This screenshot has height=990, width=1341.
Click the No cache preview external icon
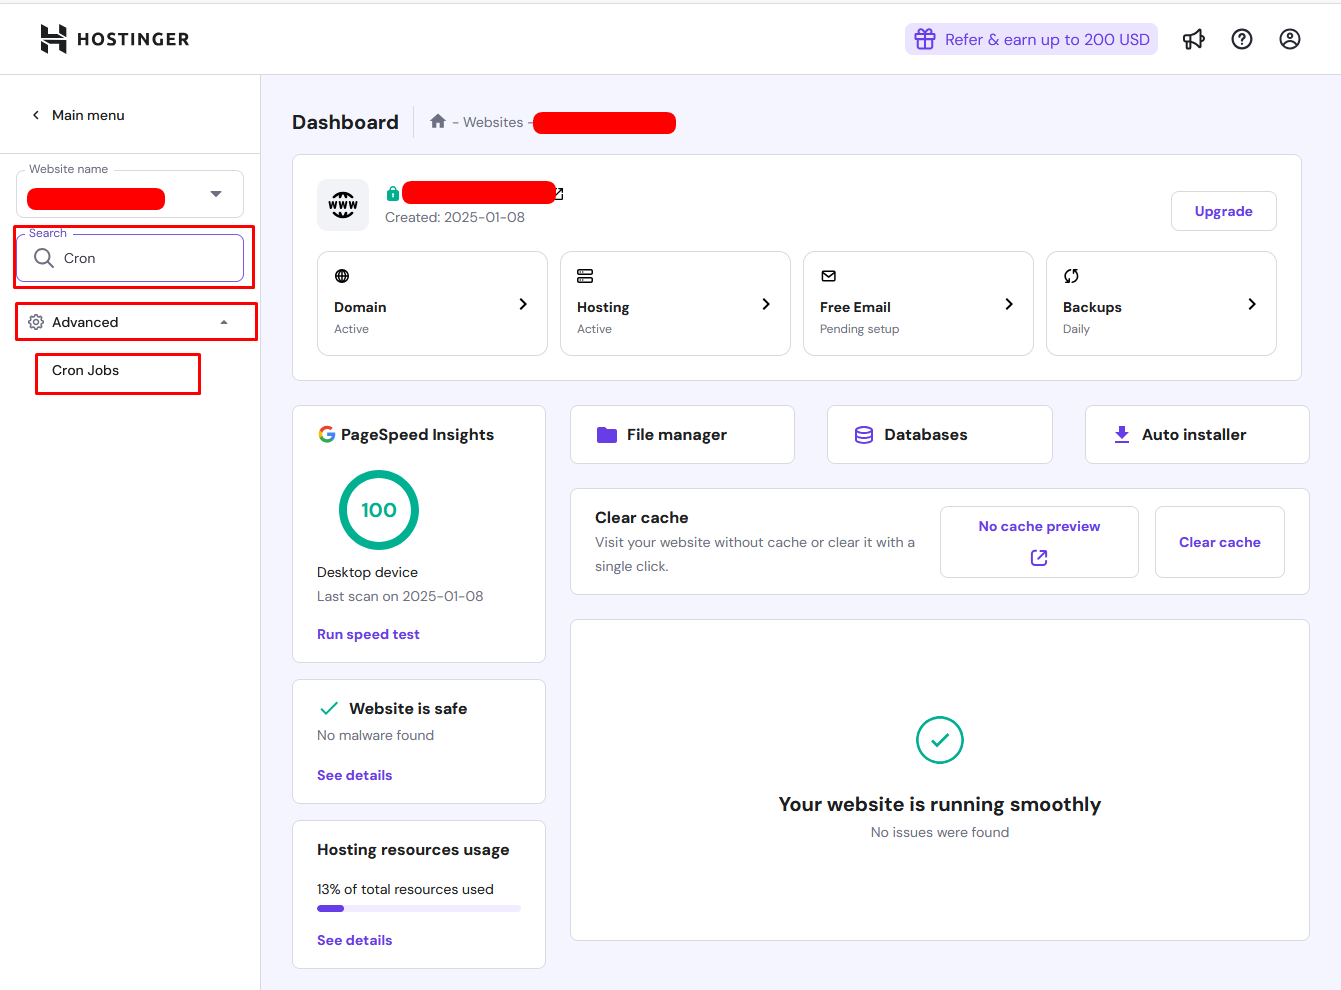click(1039, 558)
